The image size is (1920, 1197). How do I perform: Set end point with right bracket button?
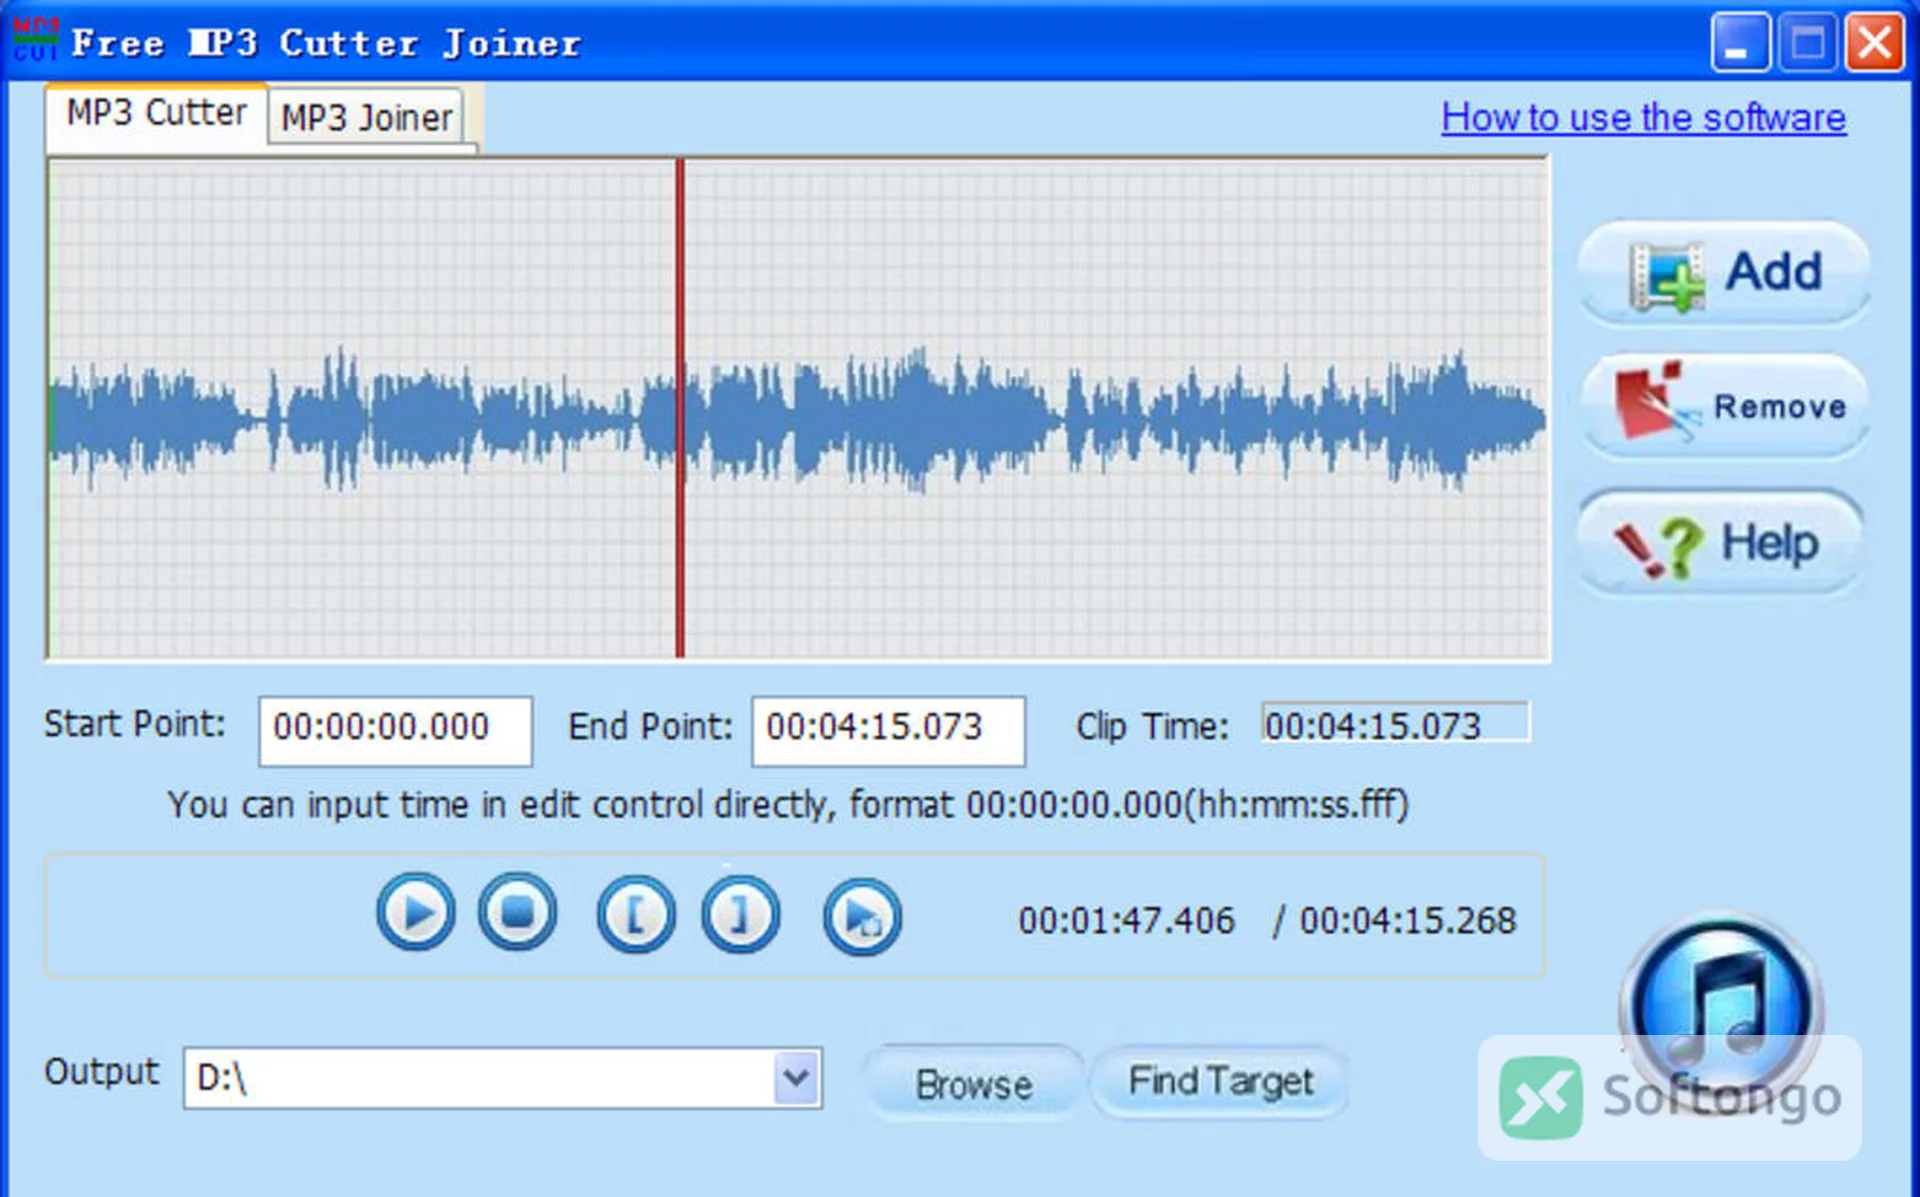[740, 915]
